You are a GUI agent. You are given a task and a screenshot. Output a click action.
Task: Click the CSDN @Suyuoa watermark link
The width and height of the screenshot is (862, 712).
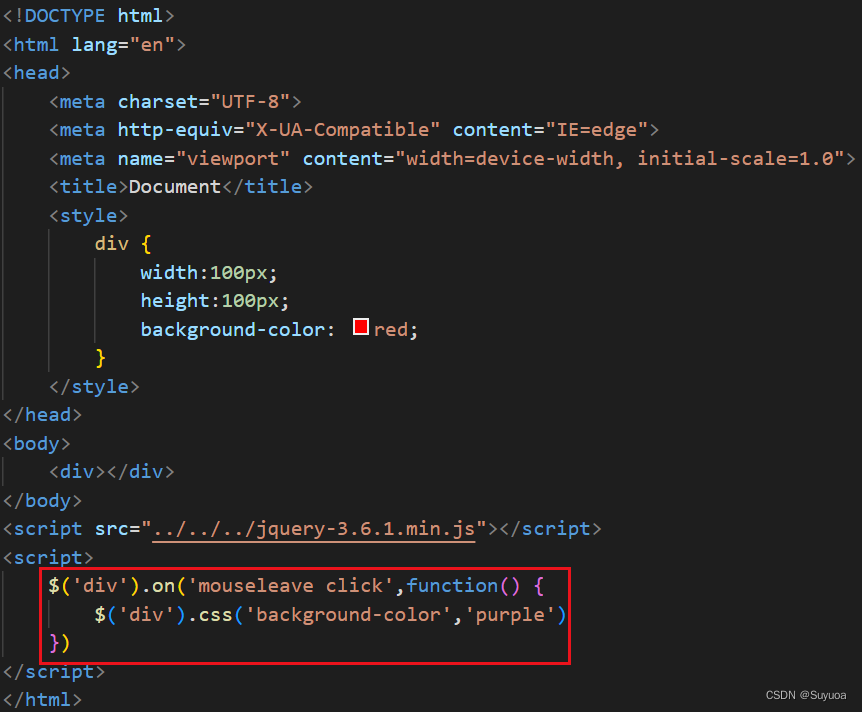[806, 694]
